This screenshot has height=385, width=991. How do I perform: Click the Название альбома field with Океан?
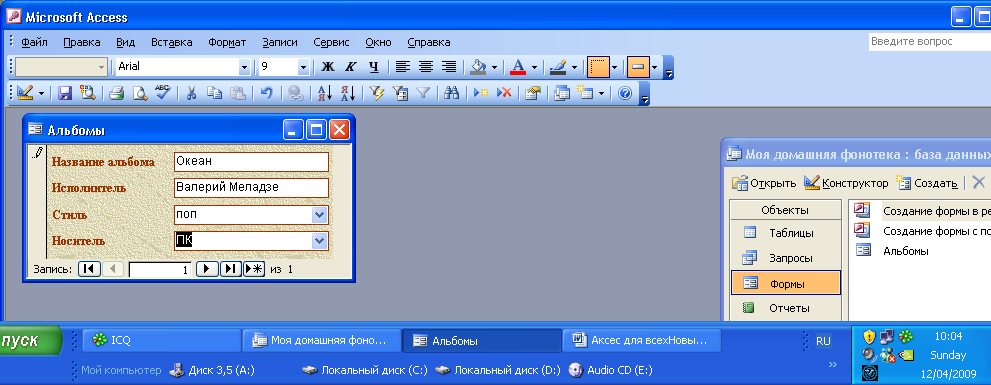tap(252, 161)
